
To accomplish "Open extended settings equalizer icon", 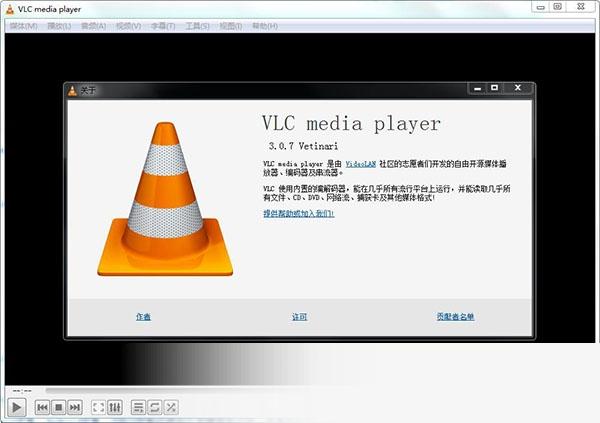I will point(115,407).
